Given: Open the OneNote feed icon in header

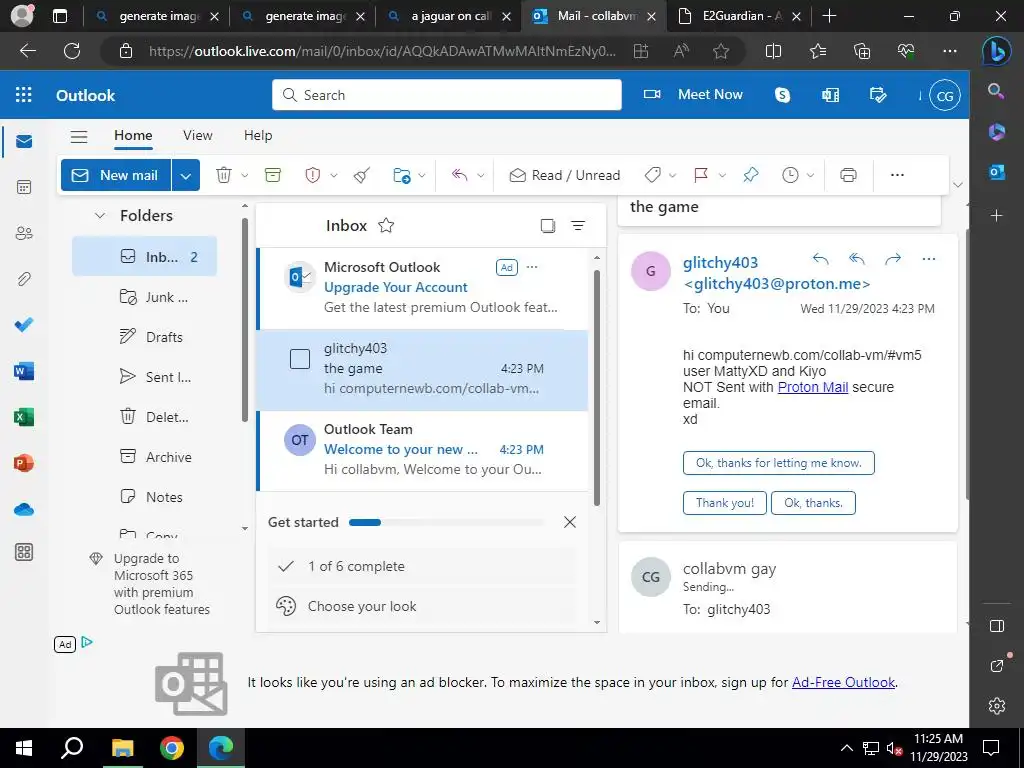Looking at the screenshot, I should [x=830, y=95].
